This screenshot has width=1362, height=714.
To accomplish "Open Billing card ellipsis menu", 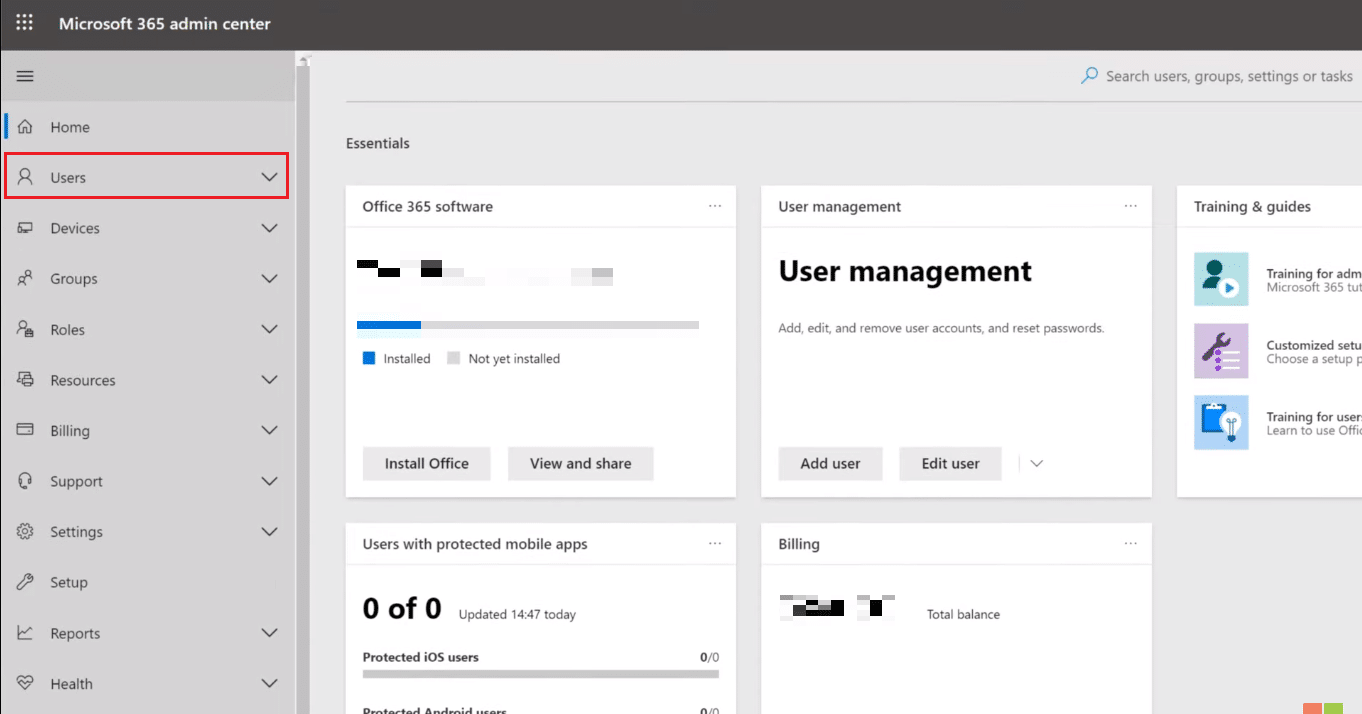I will click(1131, 544).
